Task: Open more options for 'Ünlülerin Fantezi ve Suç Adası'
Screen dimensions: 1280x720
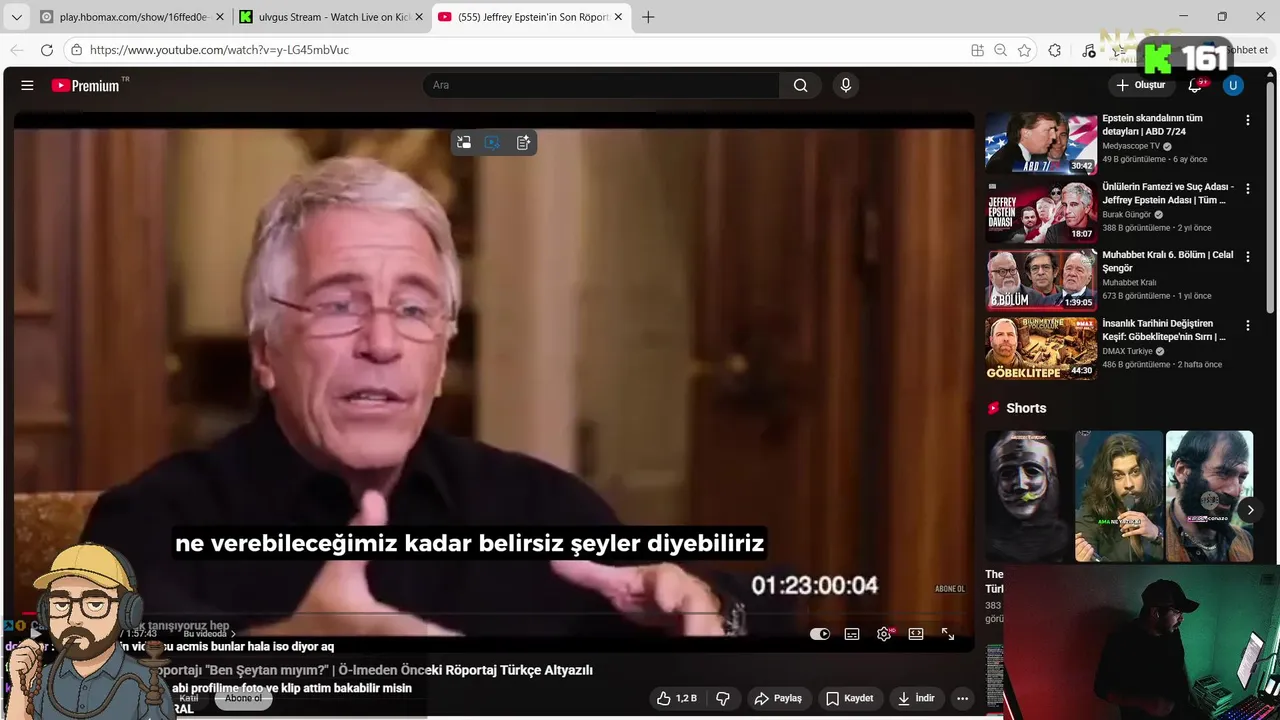Action: tap(1247, 188)
